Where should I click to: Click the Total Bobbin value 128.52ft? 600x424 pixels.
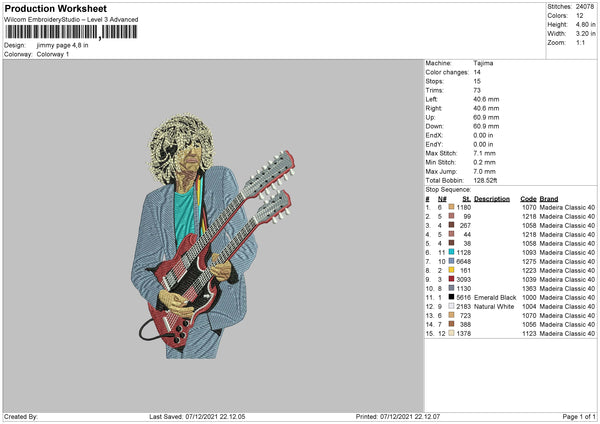485,180
